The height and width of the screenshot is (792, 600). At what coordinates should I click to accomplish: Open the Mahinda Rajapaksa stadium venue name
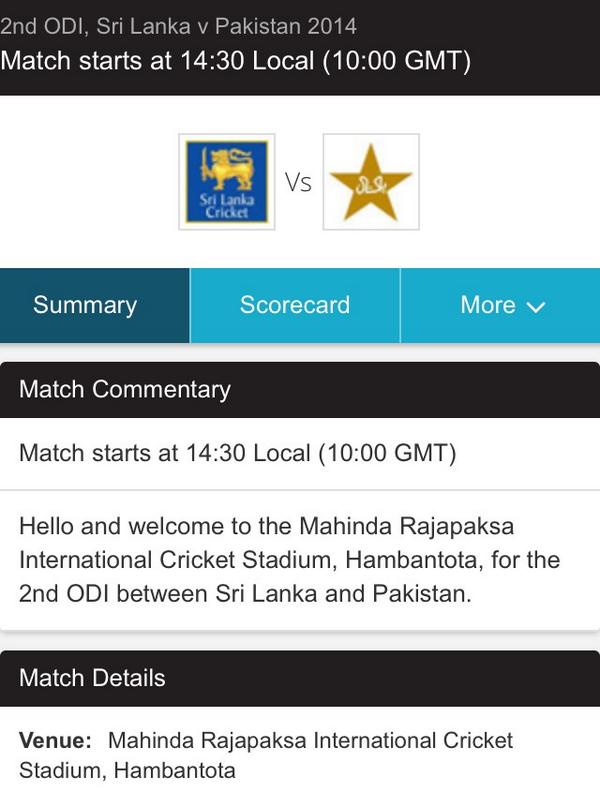pos(266,756)
